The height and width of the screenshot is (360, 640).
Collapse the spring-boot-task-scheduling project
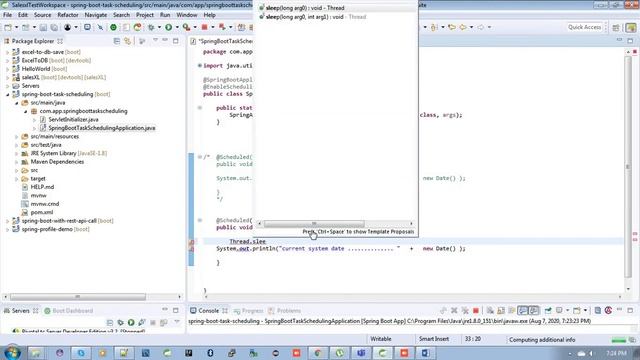[7, 94]
